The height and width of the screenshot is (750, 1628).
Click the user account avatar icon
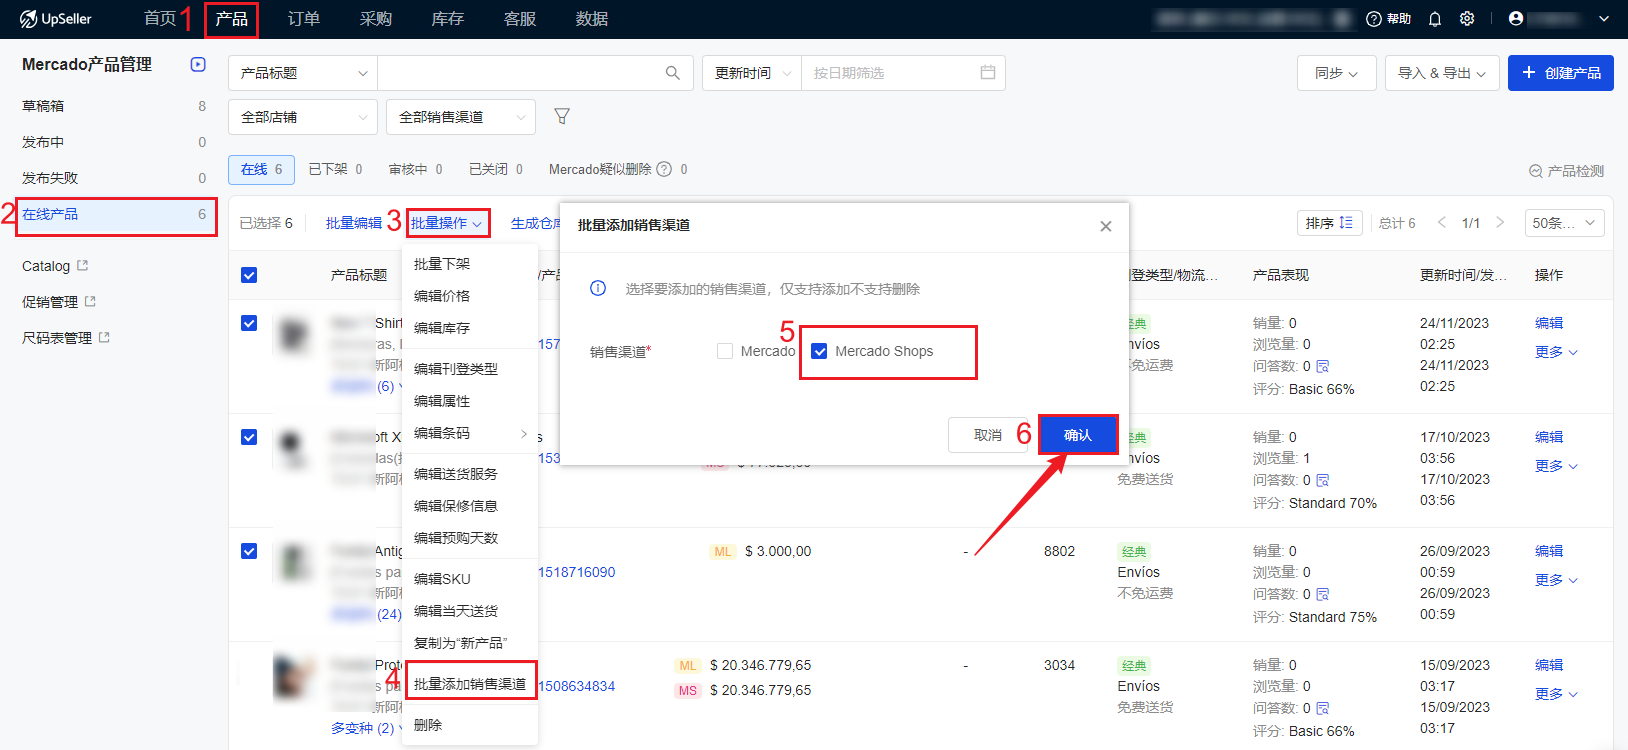1516,18
